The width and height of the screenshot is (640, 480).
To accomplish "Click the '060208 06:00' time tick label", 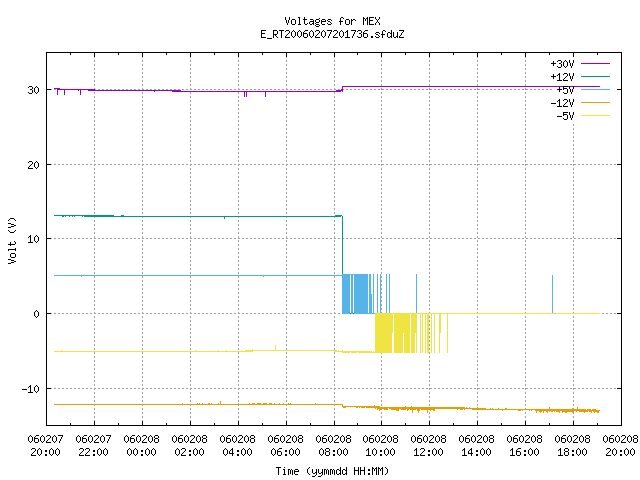I will tap(285, 446).
